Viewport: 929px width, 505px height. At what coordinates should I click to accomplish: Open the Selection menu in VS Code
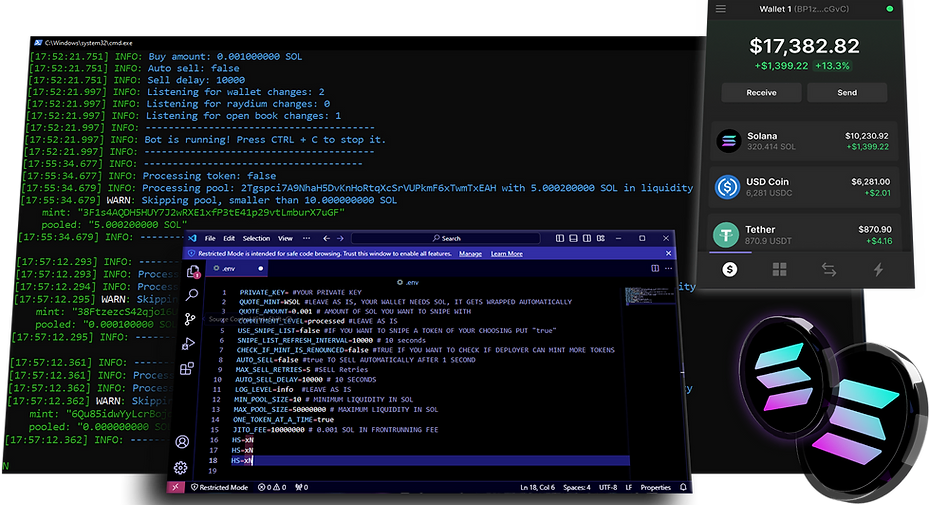tap(257, 238)
